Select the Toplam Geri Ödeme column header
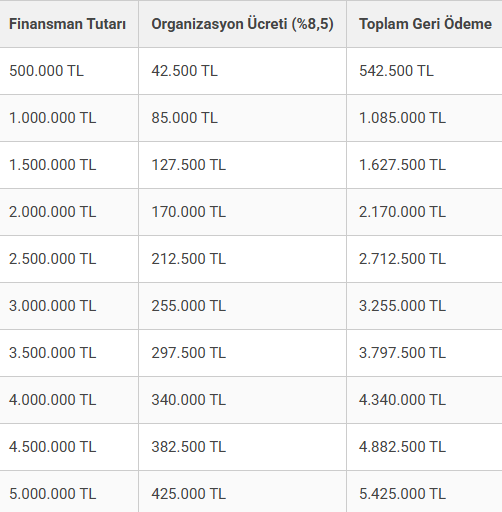Image resolution: width=502 pixels, height=512 pixels. [x=425, y=24]
